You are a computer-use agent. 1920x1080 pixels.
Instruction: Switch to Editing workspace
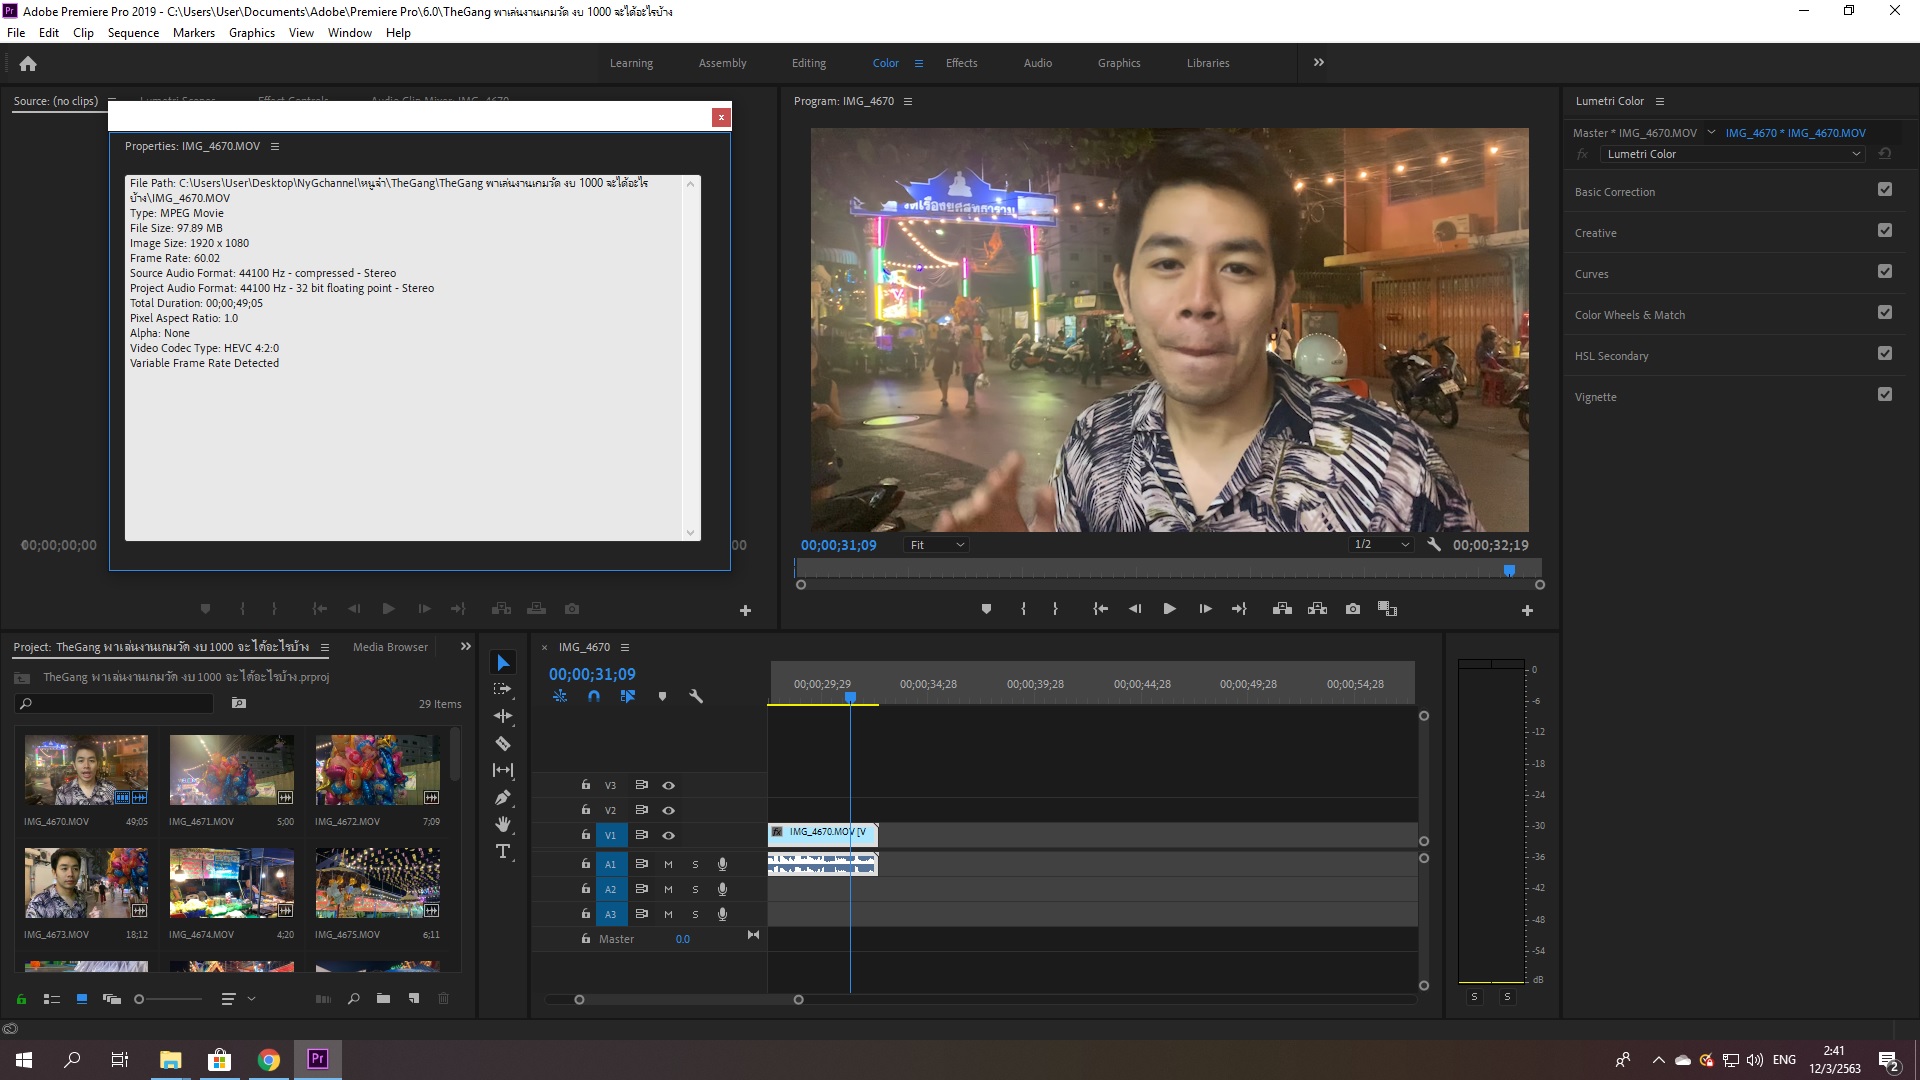point(808,63)
